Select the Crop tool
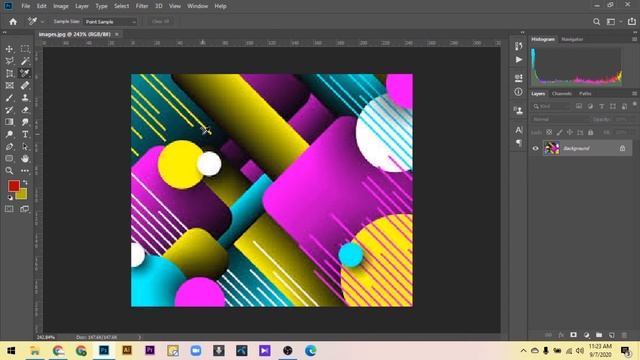This screenshot has width=640, height=360. point(9,73)
